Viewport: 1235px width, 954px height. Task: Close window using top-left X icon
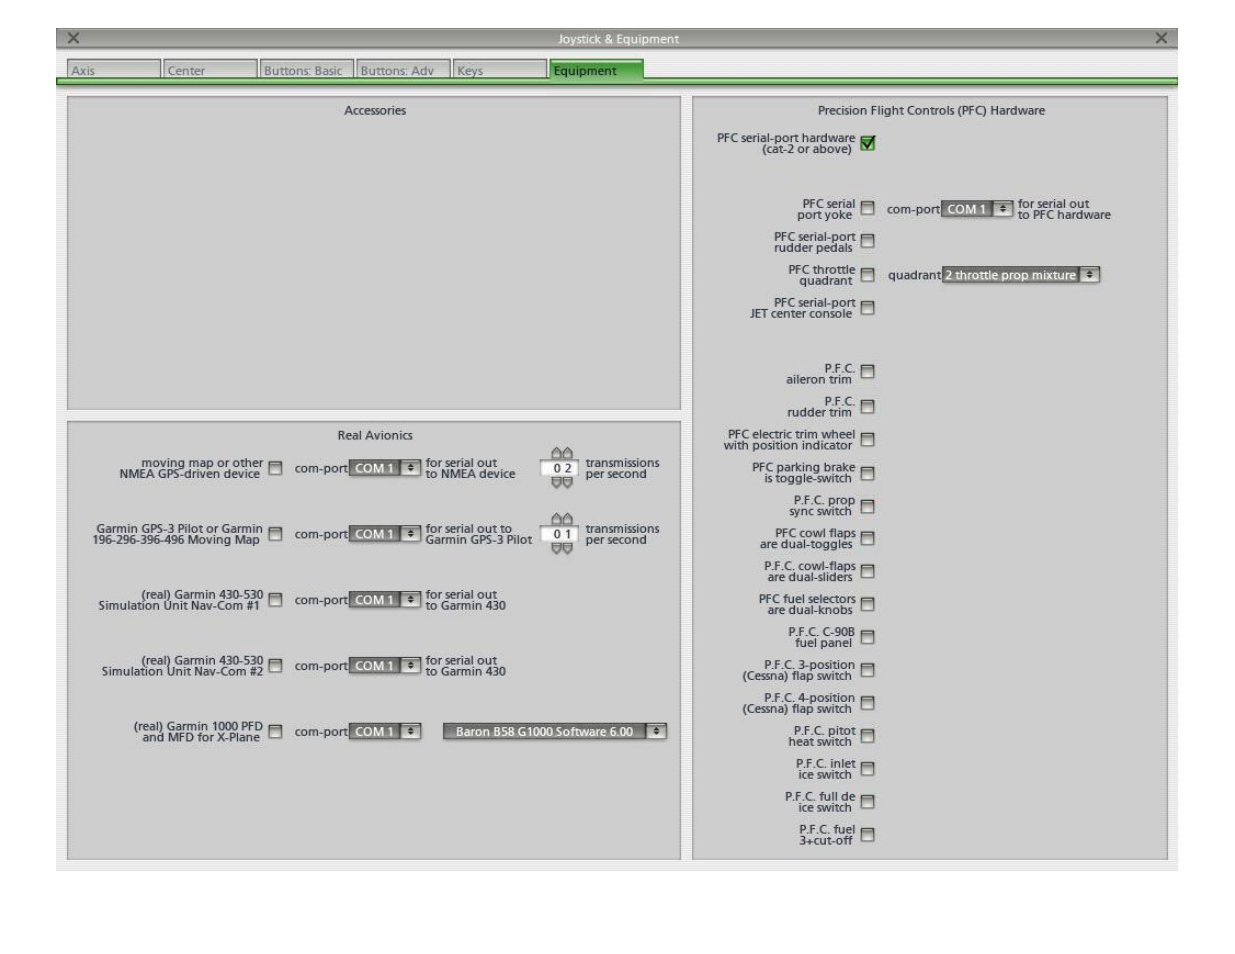[x=73, y=39]
